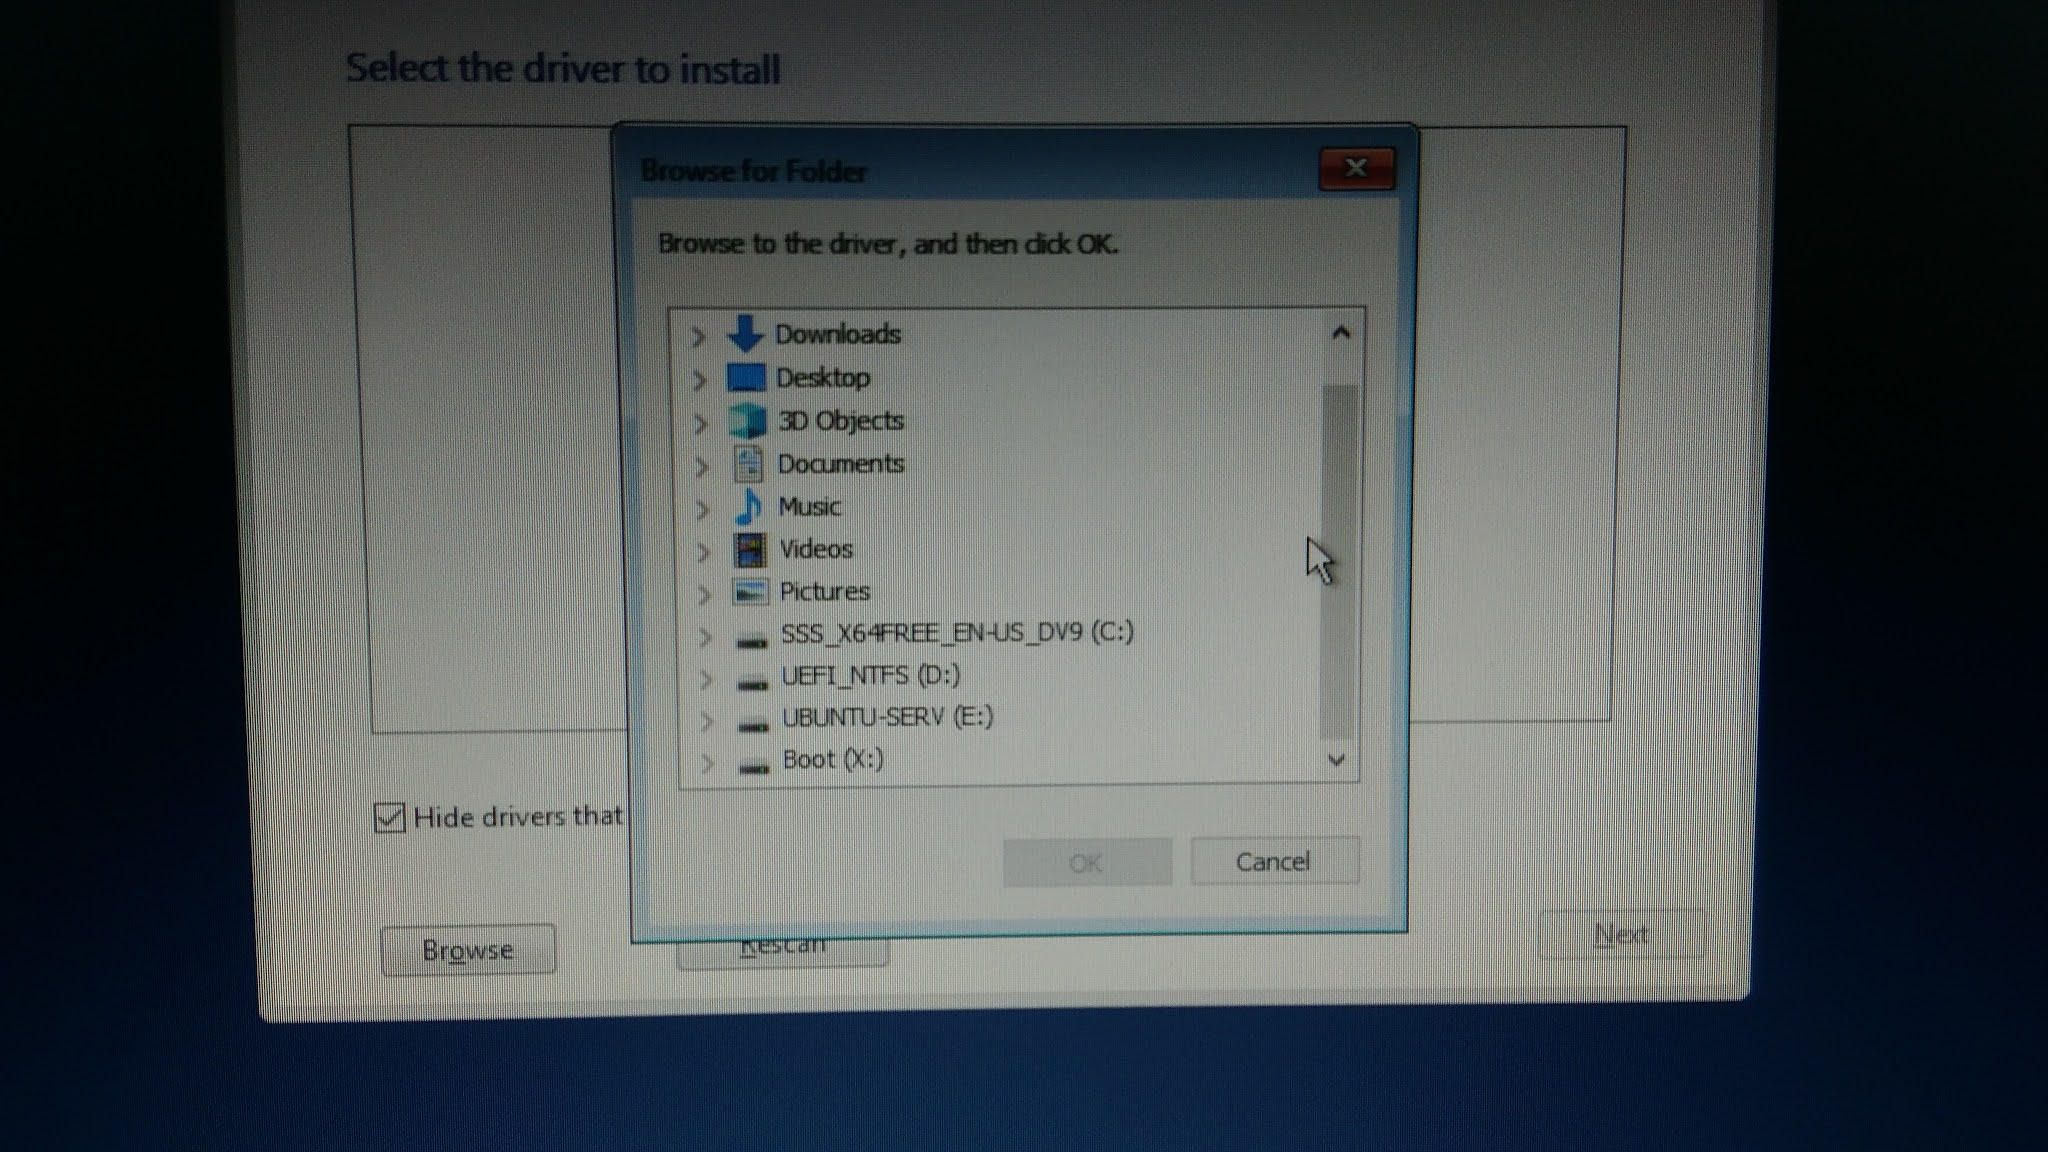Click the Desktop folder icon

coord(746,378)
